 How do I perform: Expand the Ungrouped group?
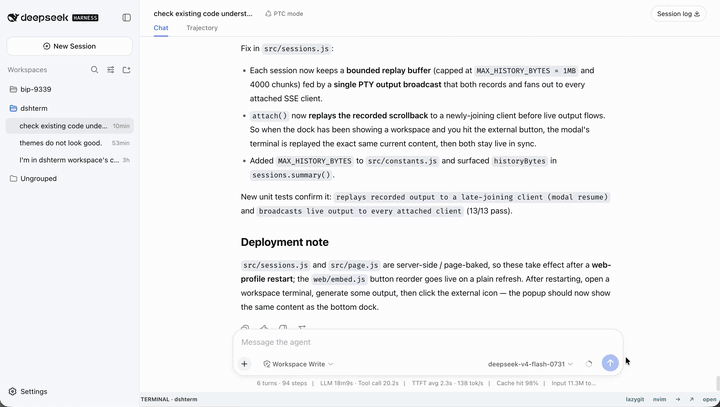(39, 178)
